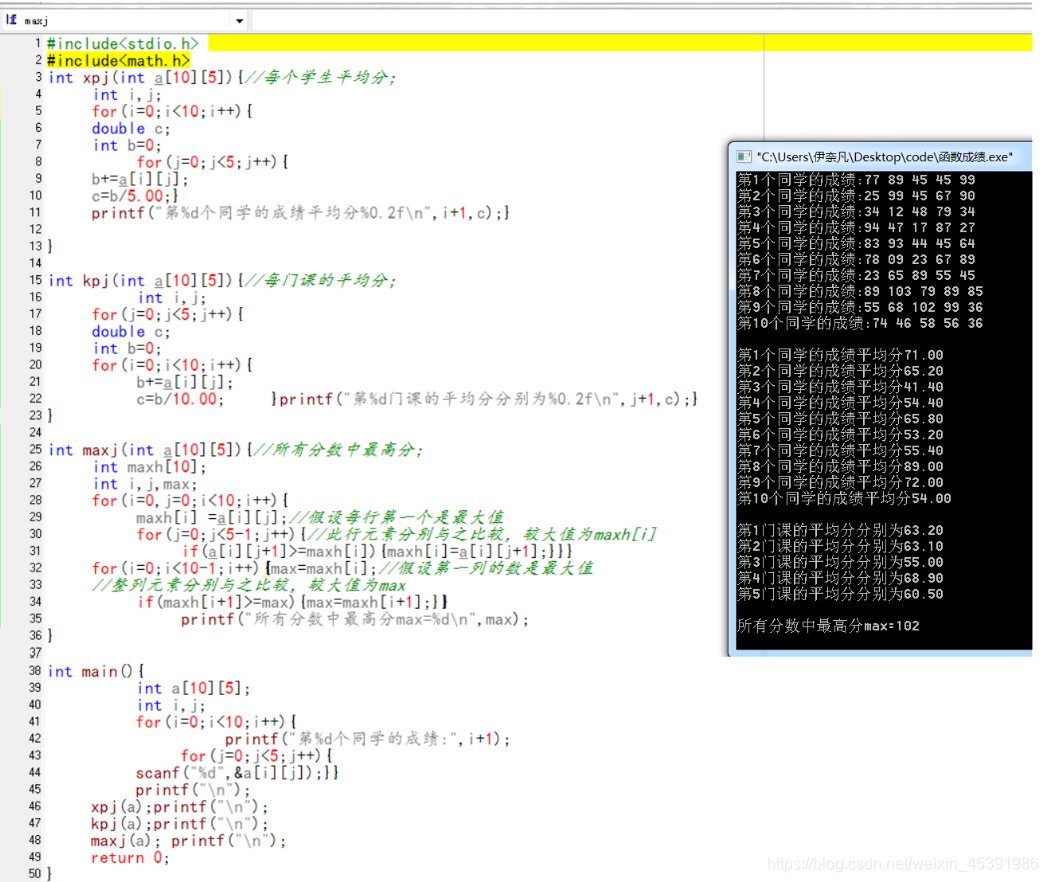Click the if statement comparing a[i][j+1] with maxh[i]

click(377, 552)
